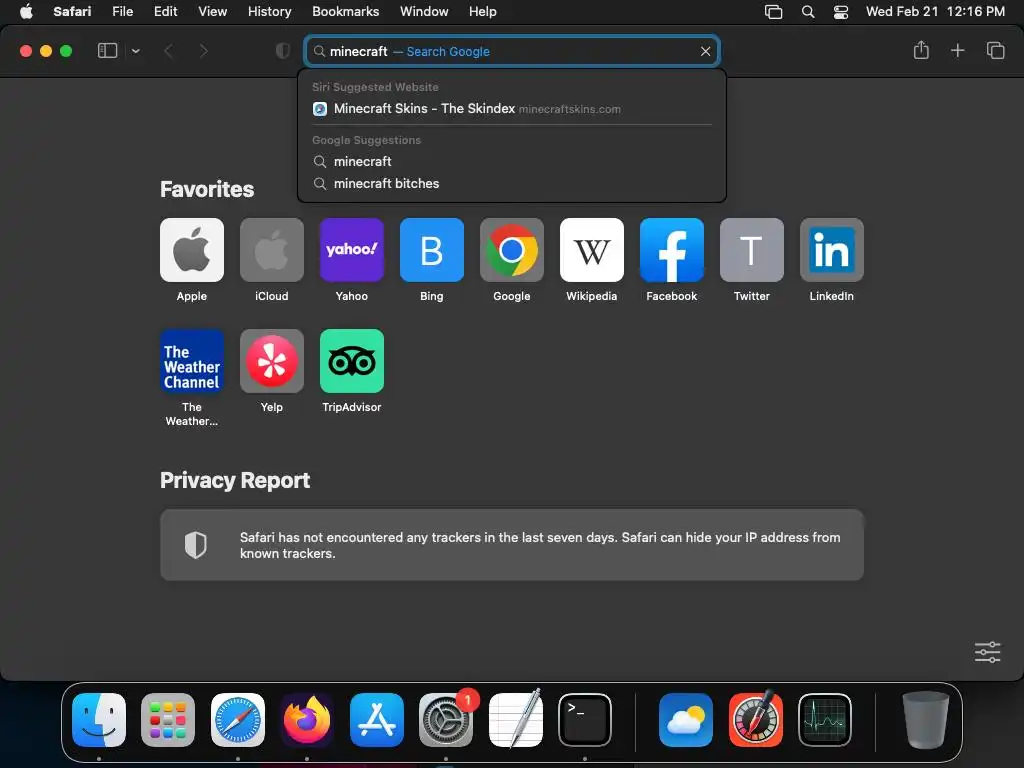Open the Safari menu

coord(72,12)
